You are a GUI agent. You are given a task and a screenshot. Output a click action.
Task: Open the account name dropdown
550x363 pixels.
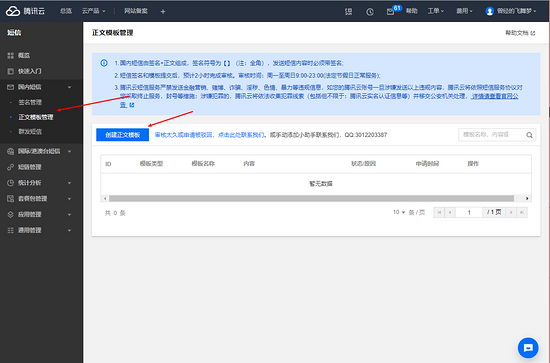click(516, 11)
